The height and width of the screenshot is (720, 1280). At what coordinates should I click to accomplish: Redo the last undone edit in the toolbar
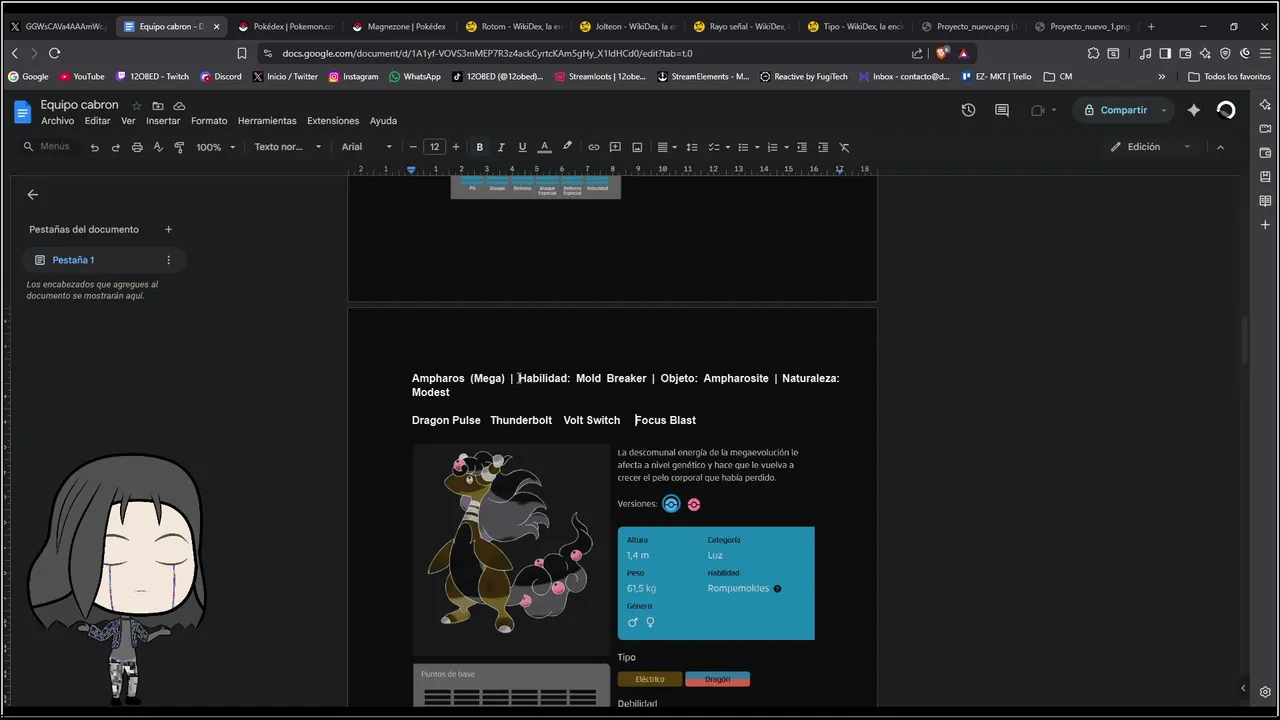[115, 147]
